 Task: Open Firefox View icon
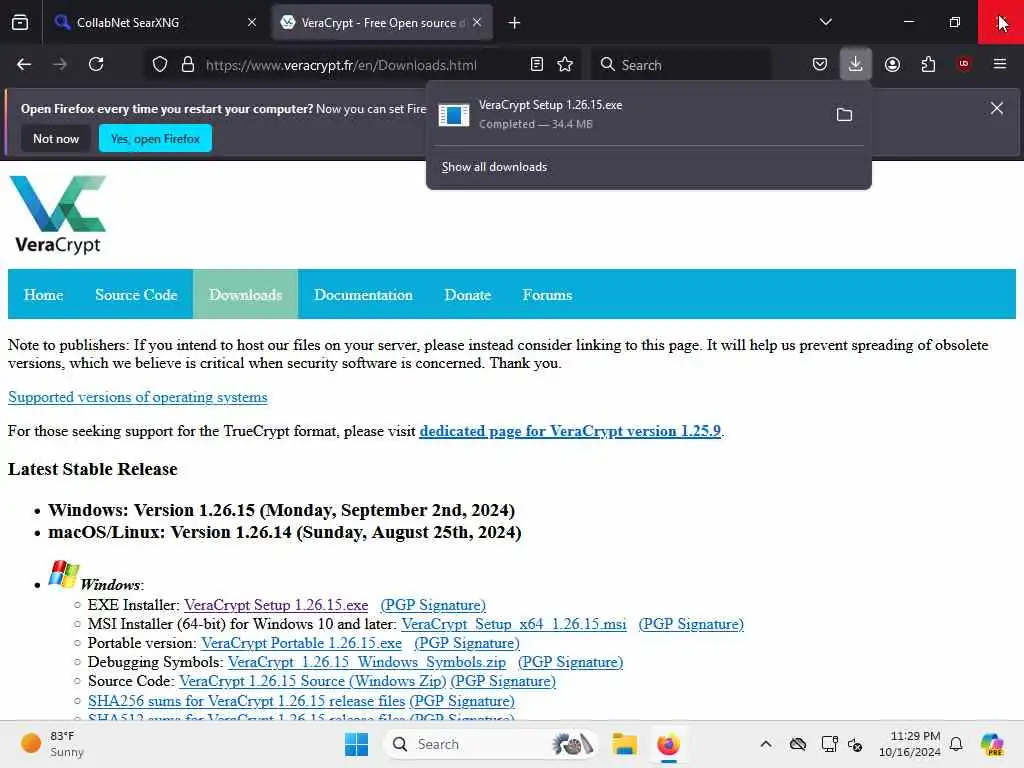point(20,23)
